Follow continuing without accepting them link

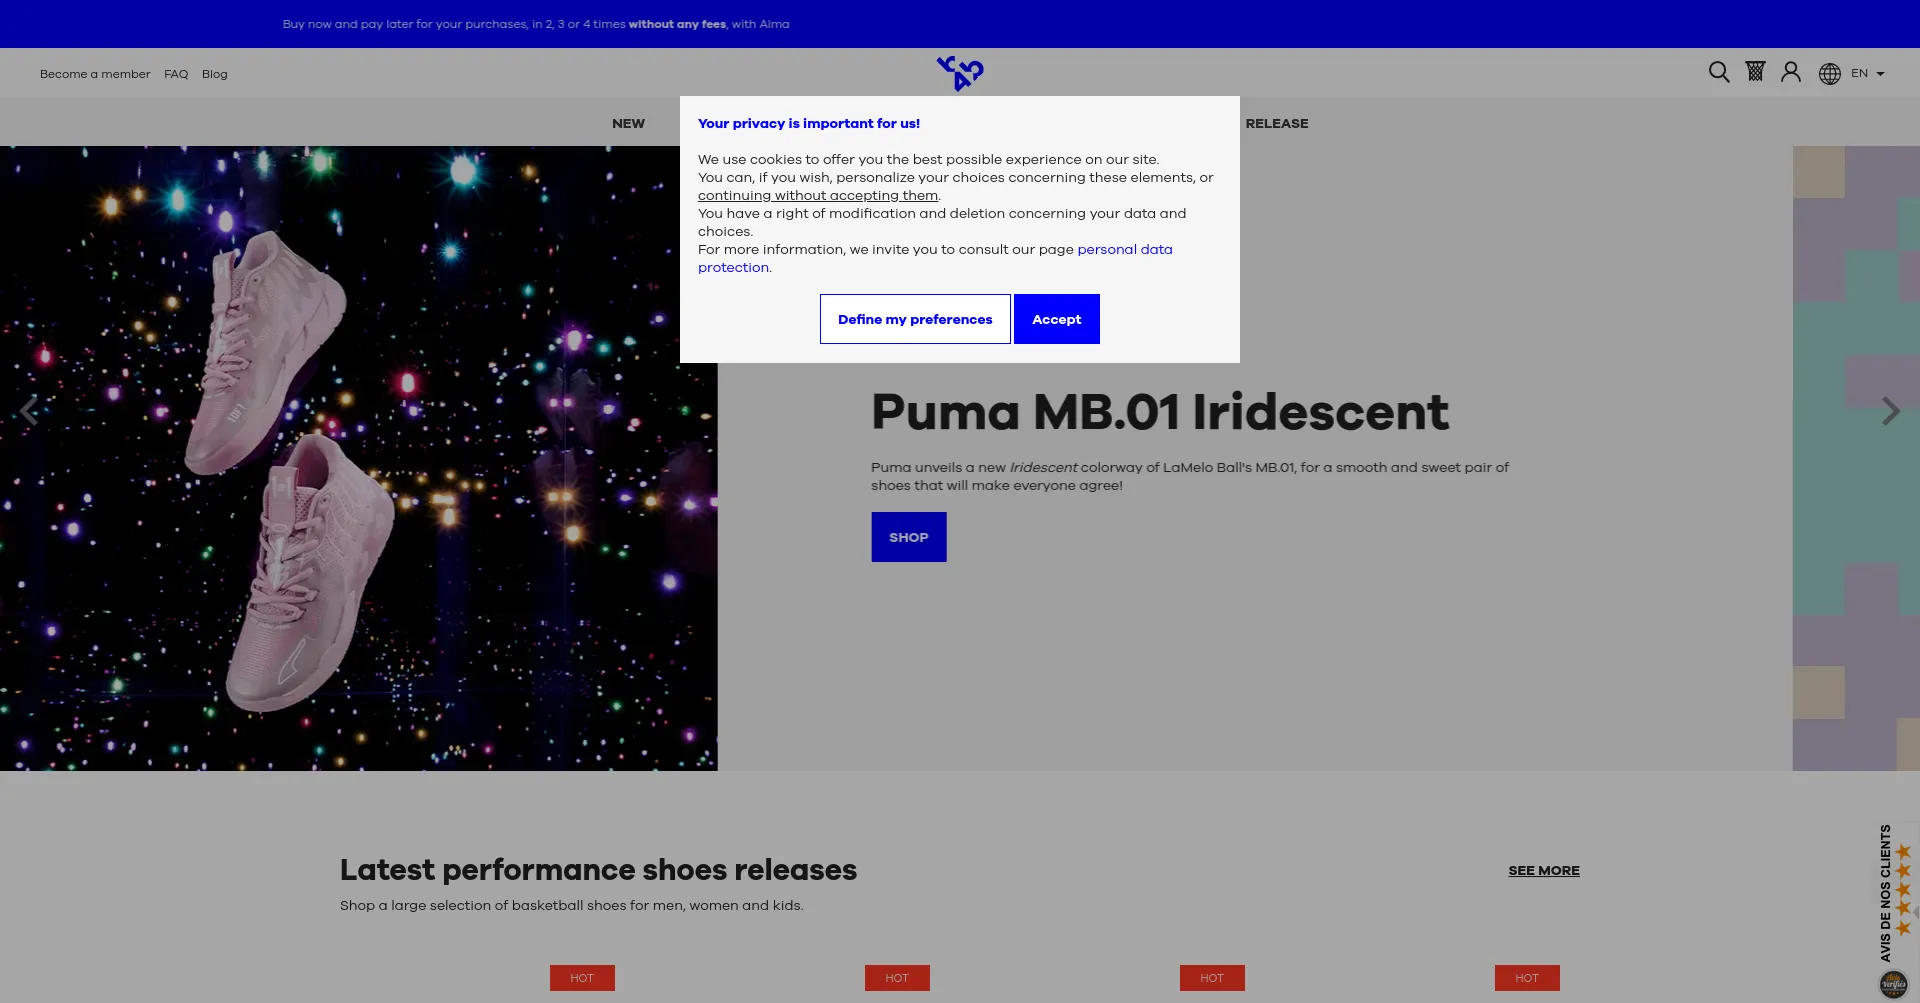818,195
